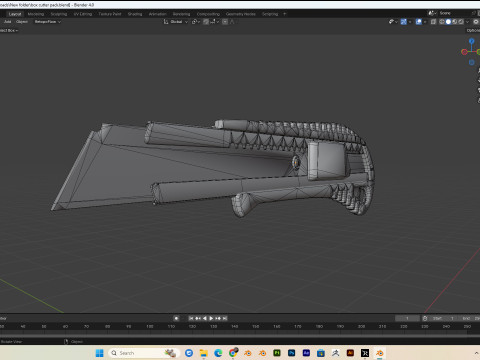
Task: Click the red X axis on gizmo
Action: click(x=464, y=52)
